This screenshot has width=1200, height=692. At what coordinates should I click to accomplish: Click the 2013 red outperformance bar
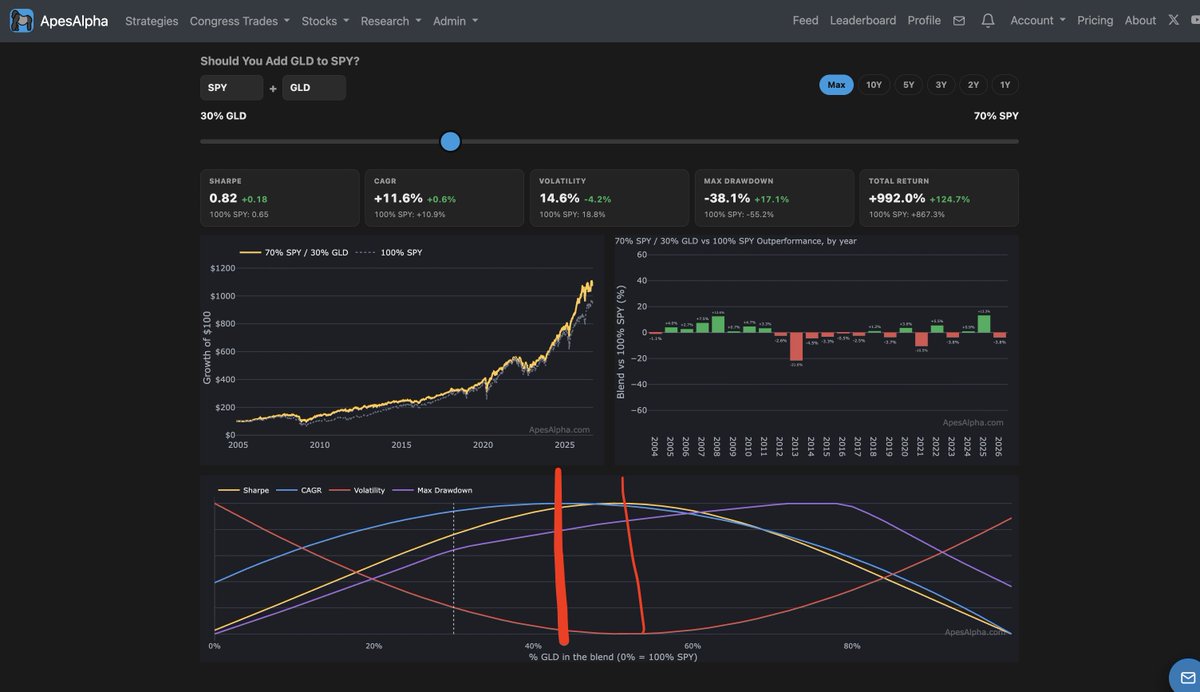796,346
